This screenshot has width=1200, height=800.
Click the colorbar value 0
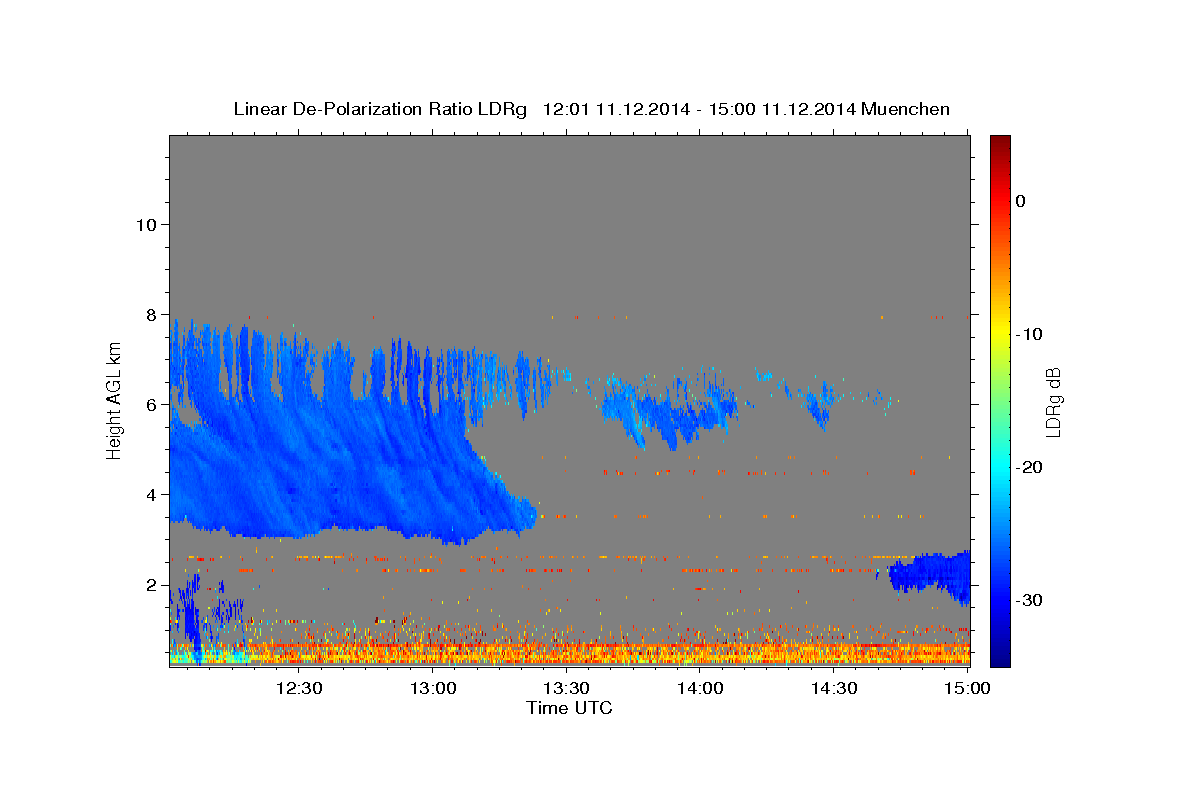[1020, 201]
